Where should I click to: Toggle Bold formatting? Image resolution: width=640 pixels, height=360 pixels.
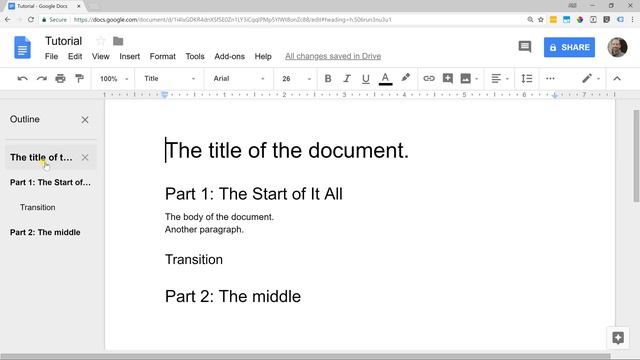tap(328, 78)
